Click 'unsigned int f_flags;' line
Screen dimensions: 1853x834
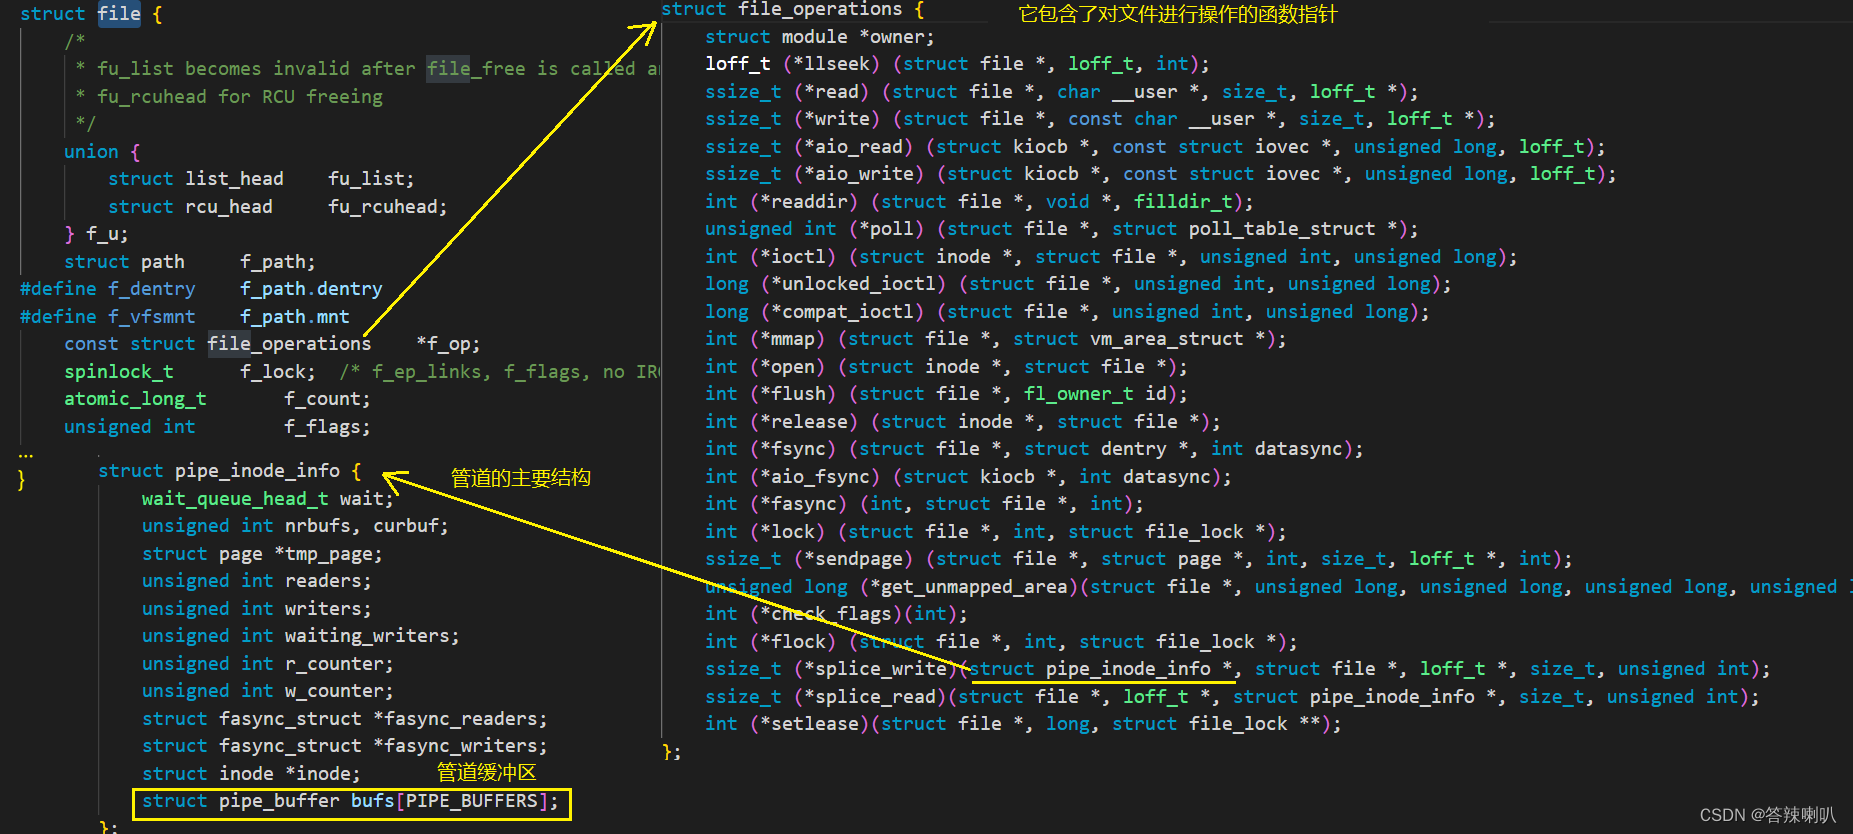217,427
